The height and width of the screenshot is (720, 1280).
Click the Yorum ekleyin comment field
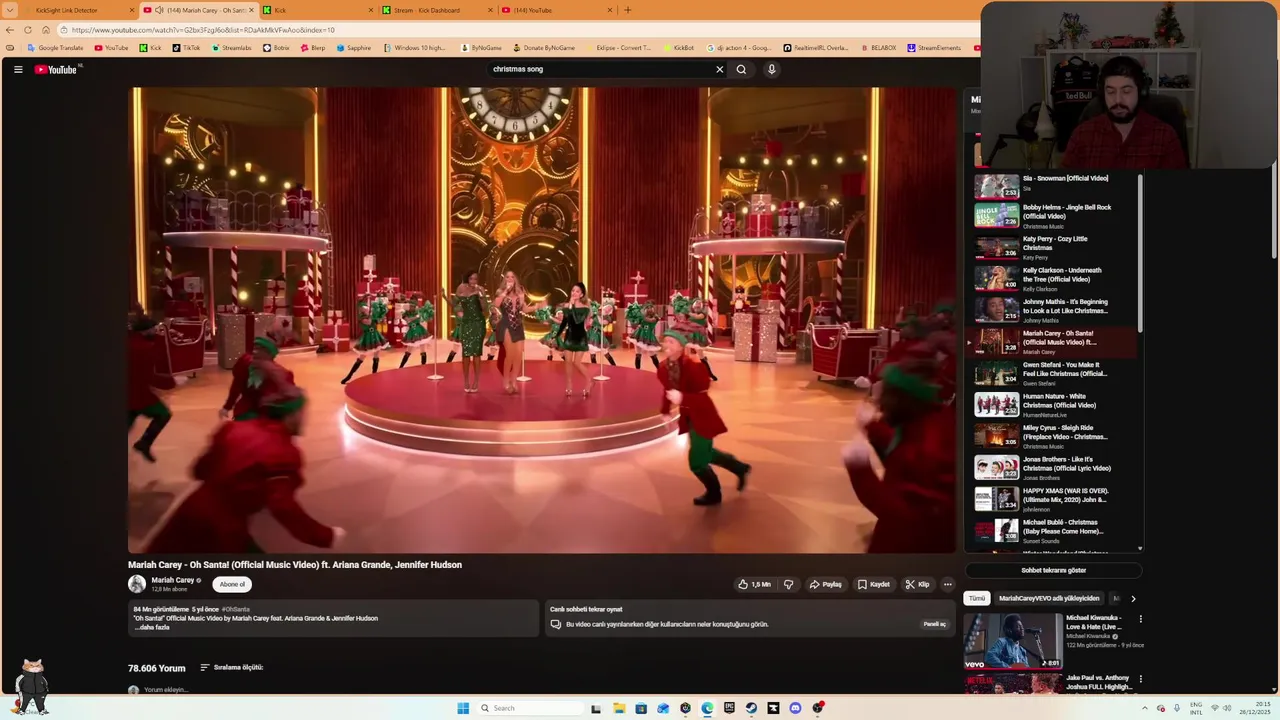point(166,690)
